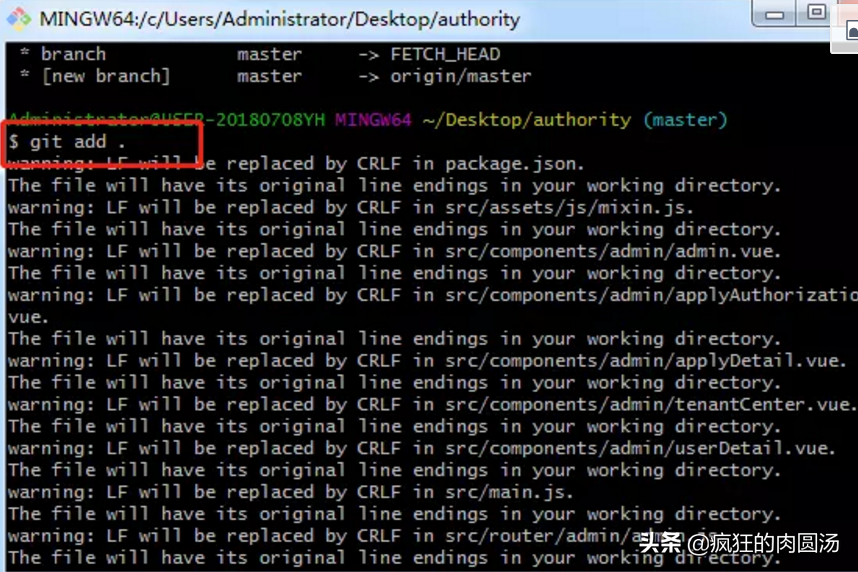Viewport: 858px width, 572px height.
Task: Click the '$ git add .' command line
Action: point(67,142)
